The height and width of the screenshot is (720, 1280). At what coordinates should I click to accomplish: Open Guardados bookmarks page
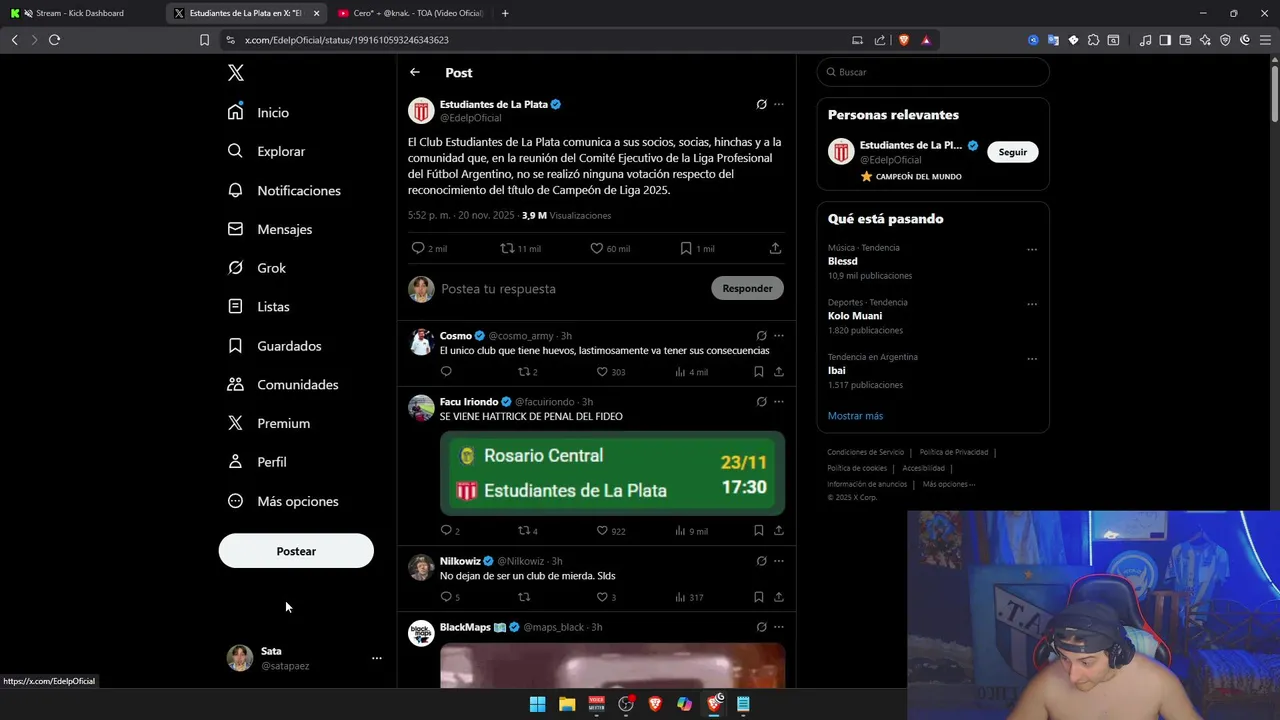(274, 346)
